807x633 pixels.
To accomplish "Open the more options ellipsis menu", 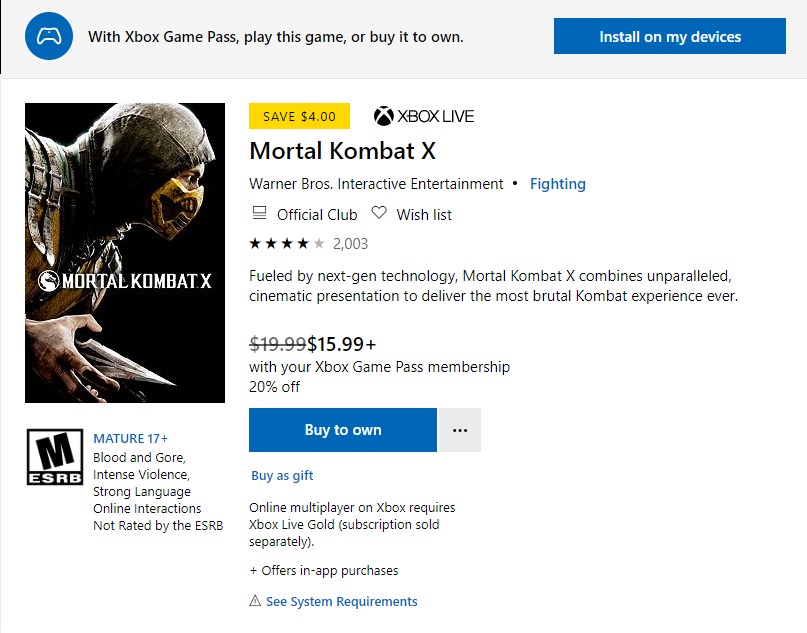I will [x=460, y=430].
